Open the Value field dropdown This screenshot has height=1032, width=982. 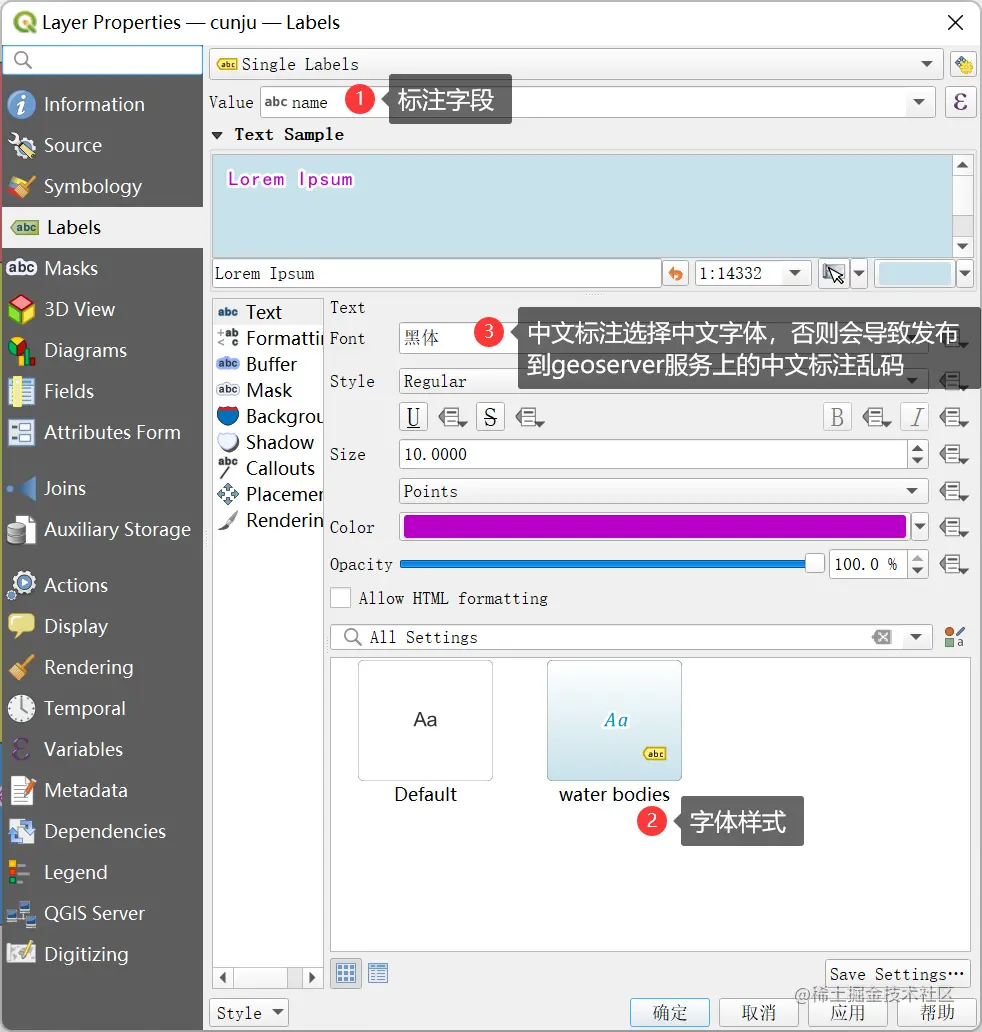919,102
